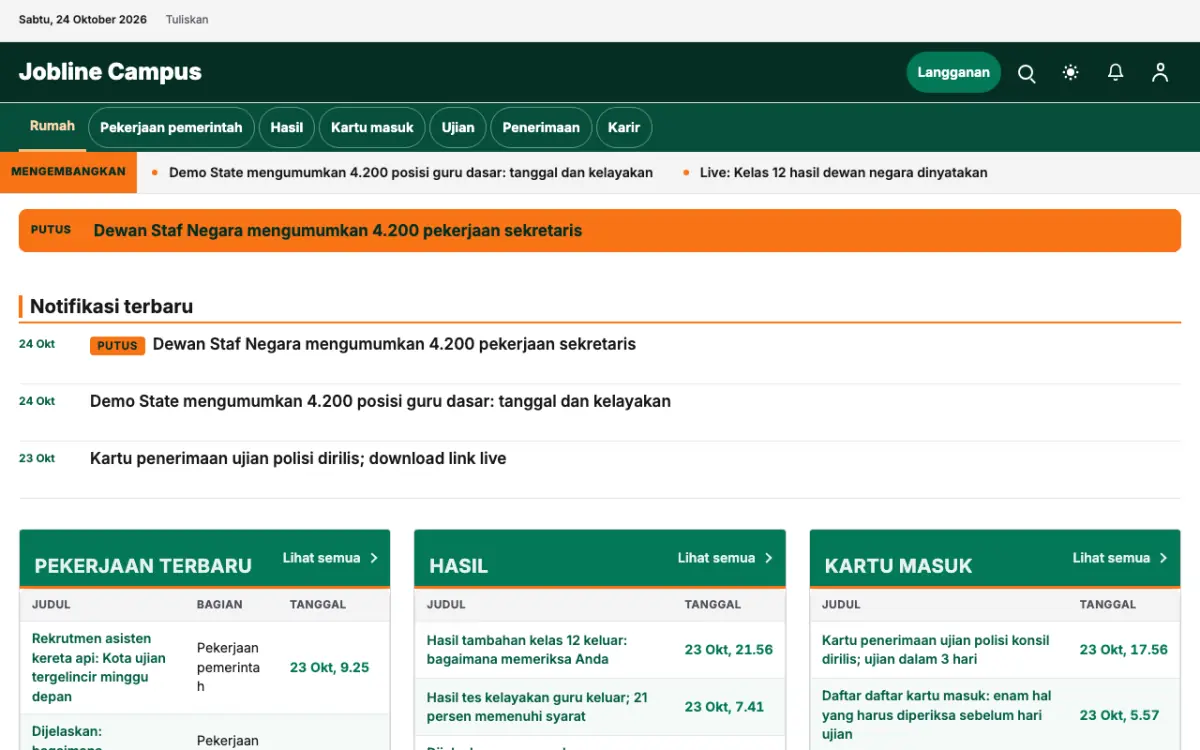Select the Rumah navigation tab
The height and width of the screenshot is (750, 1200).
[52, 127]
